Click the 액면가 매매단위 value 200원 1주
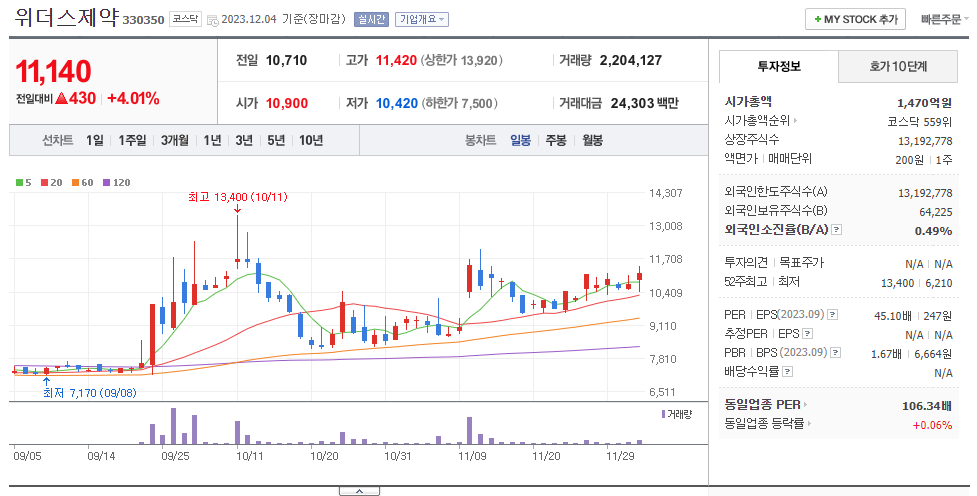This screenshot has height=496, width=977. pos(923,160)
